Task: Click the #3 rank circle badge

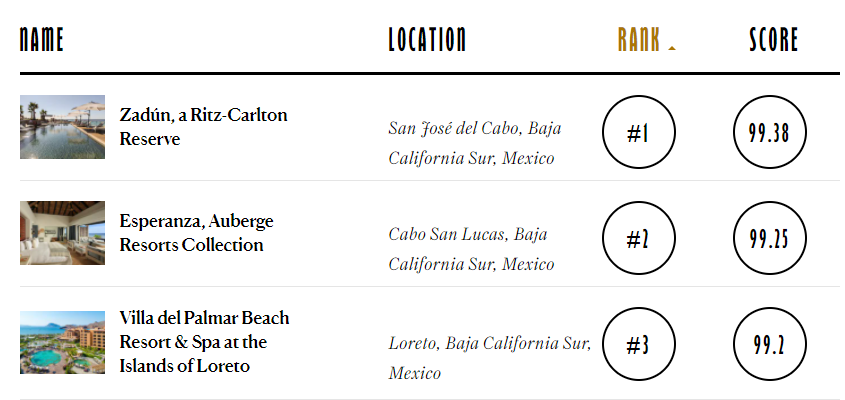Action: pyautogui.click(x=639, y=346)
